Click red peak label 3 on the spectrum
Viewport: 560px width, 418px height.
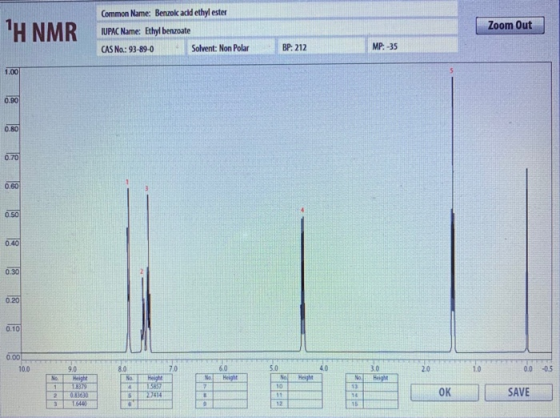pyautogui.click(x=146, y=189)
